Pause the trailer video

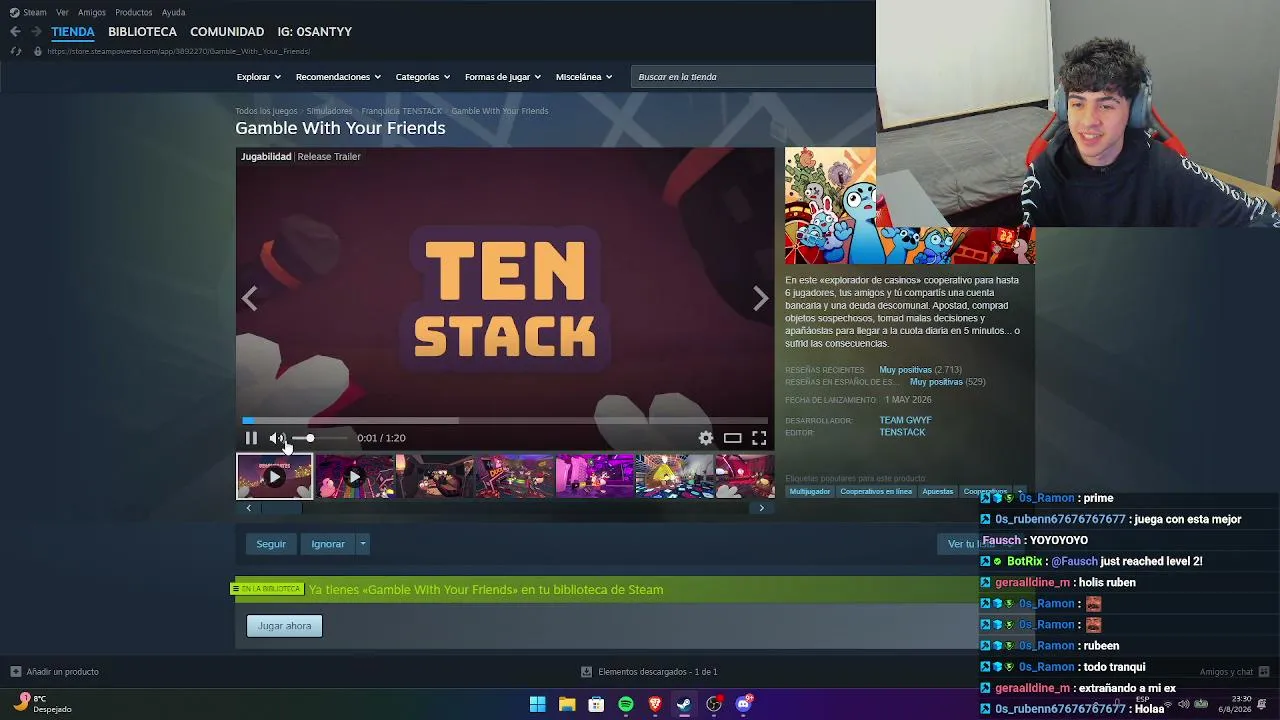[251, 438]
